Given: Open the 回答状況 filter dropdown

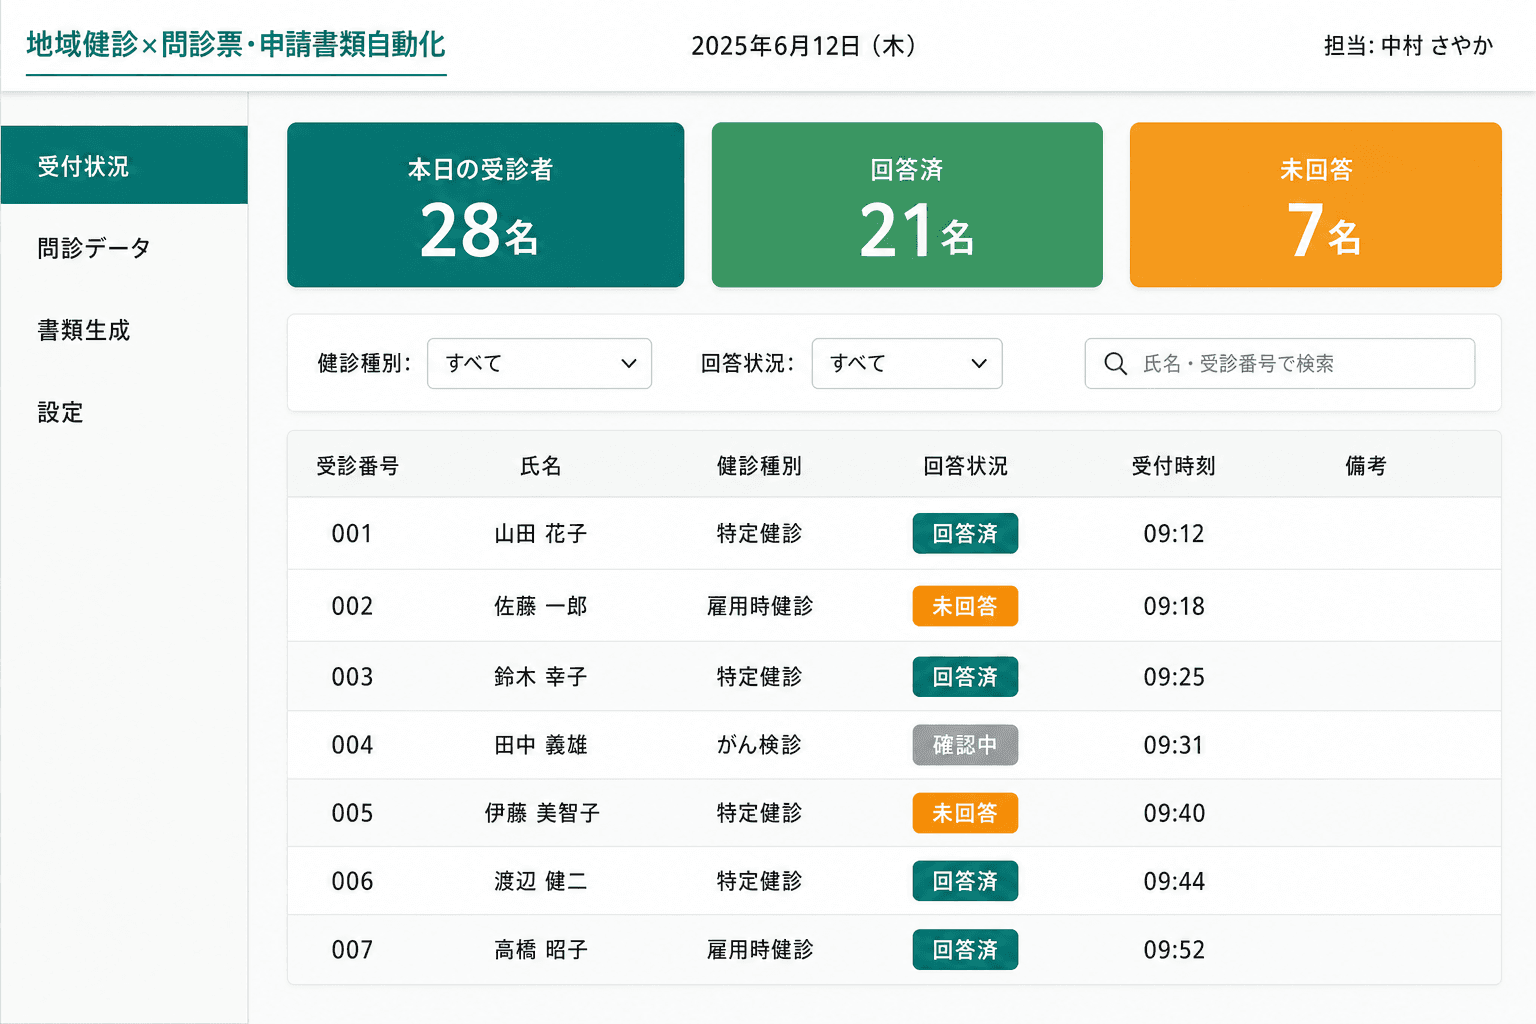Looking at the screenshot, I should [907, 364].
